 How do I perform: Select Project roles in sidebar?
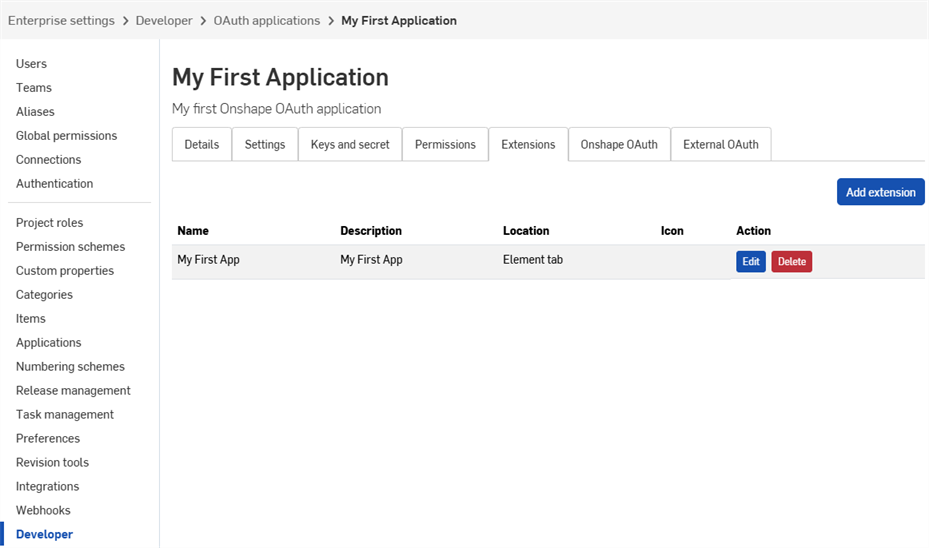coord(49,223)
